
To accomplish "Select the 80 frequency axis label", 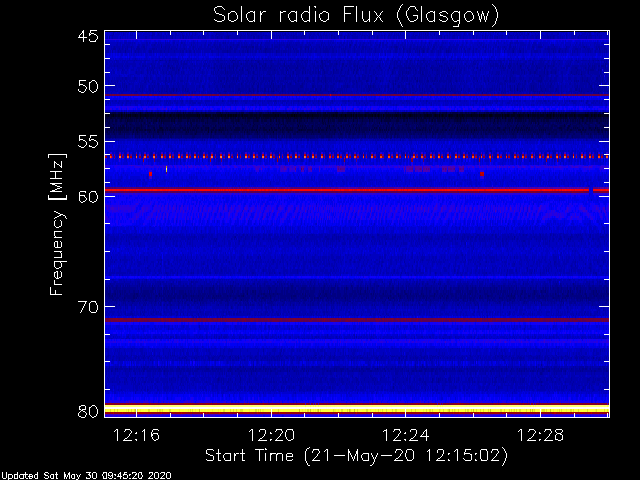I will click(x=88, y=411).
